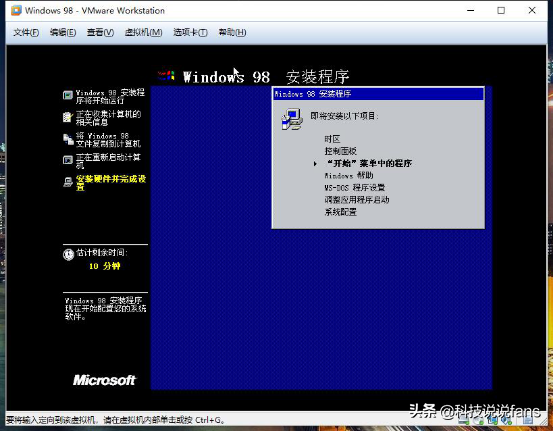The height and width of the screenshot is (431, 553).
Task: Open the 查看(V) menu
Action: click(100, 32)
